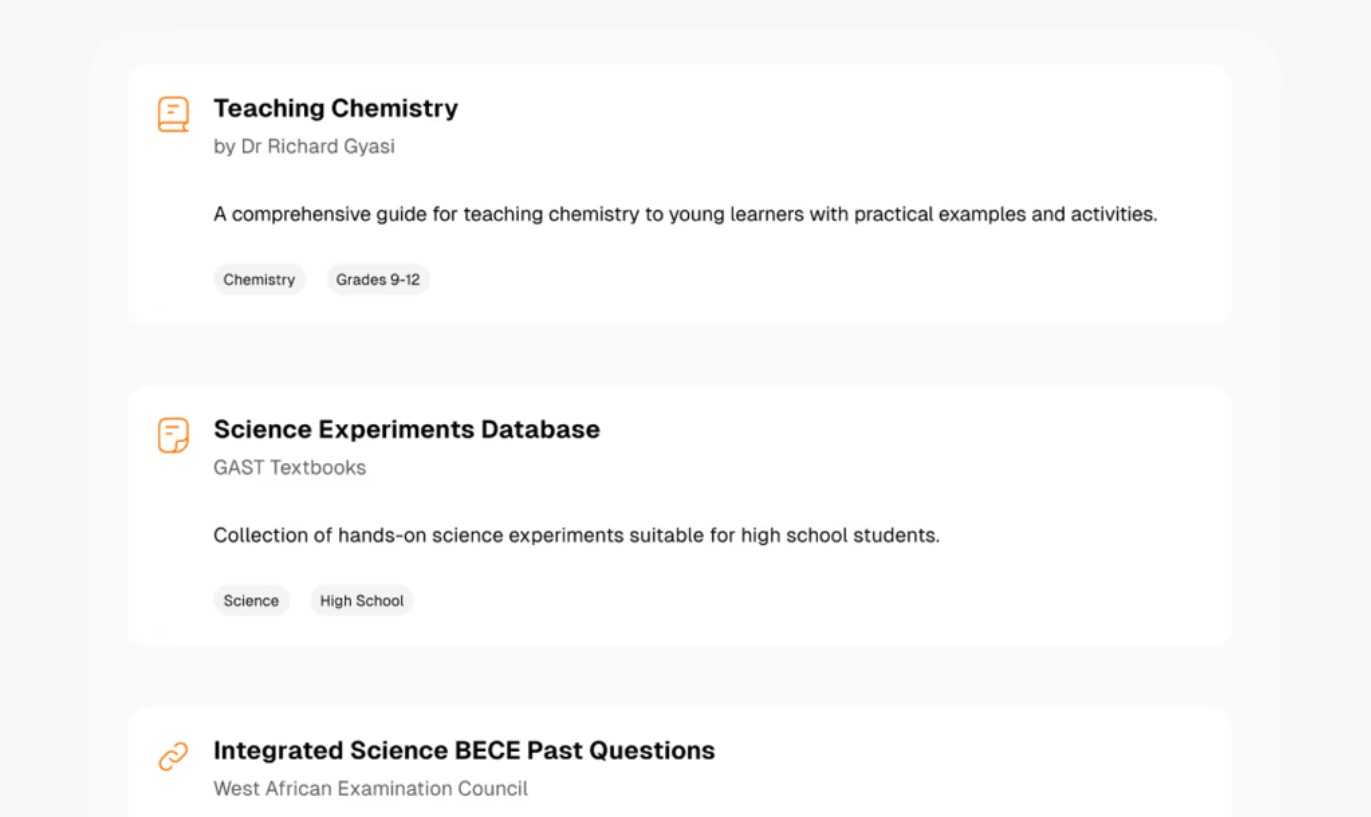Click the hands-on science experiments description
This screenshot has width=1371, height=817.
(576, 535)
